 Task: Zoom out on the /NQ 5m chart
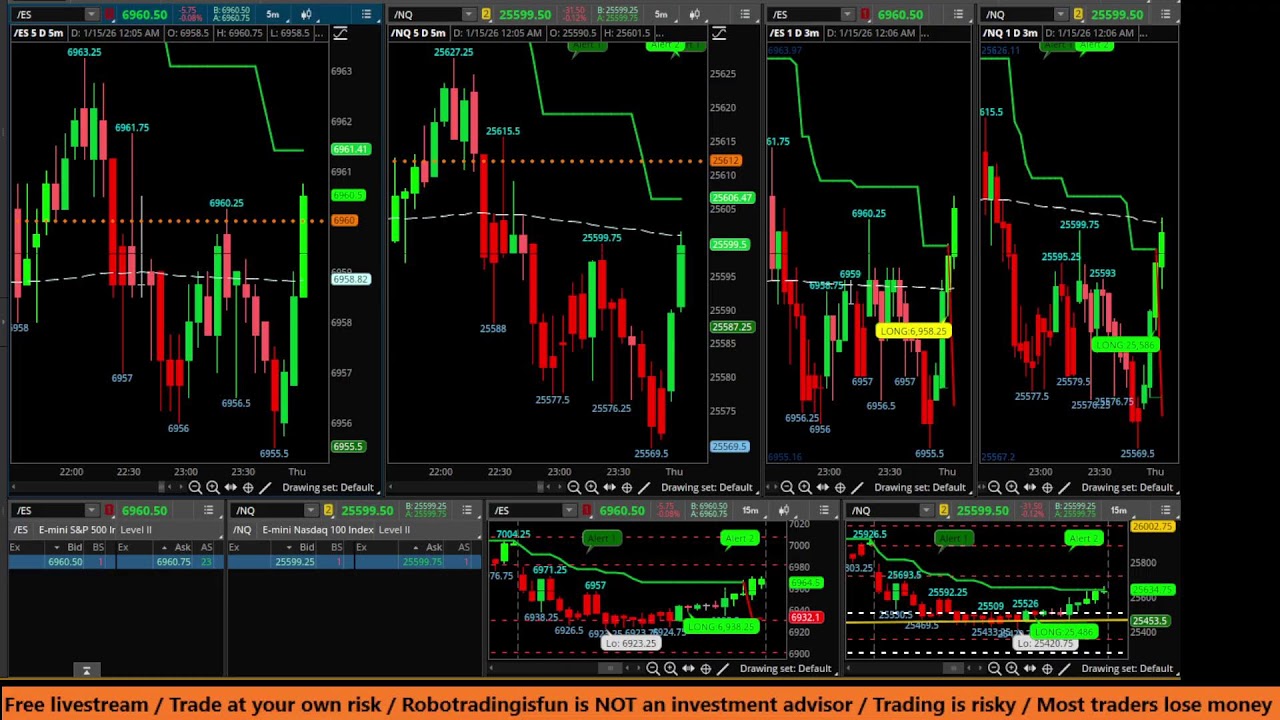point(574,487)
